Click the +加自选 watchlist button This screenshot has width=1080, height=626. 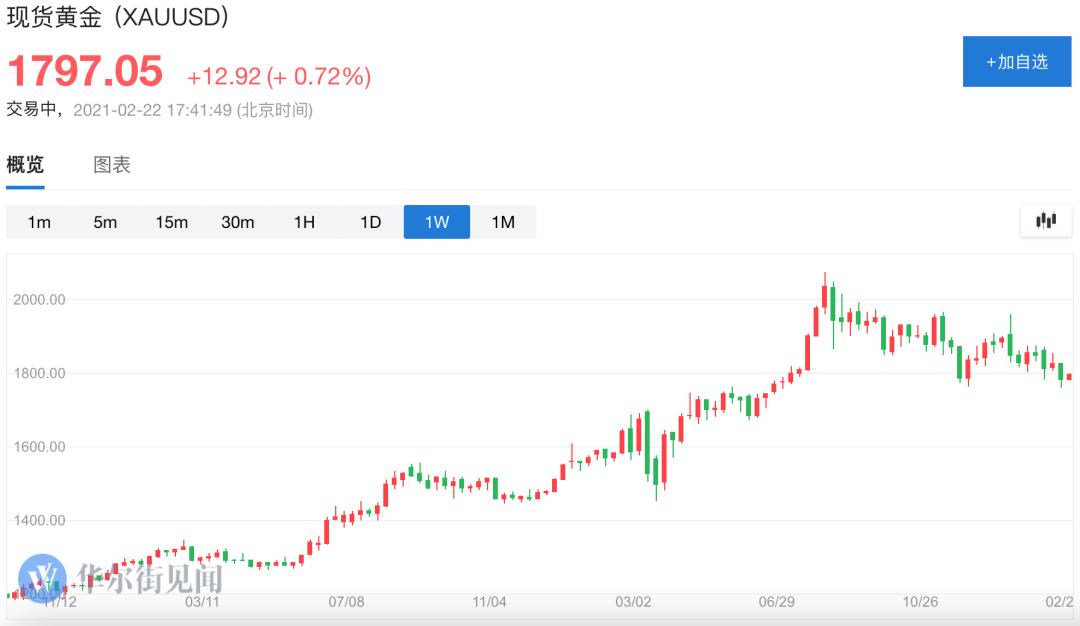(x=1017, y=61)
